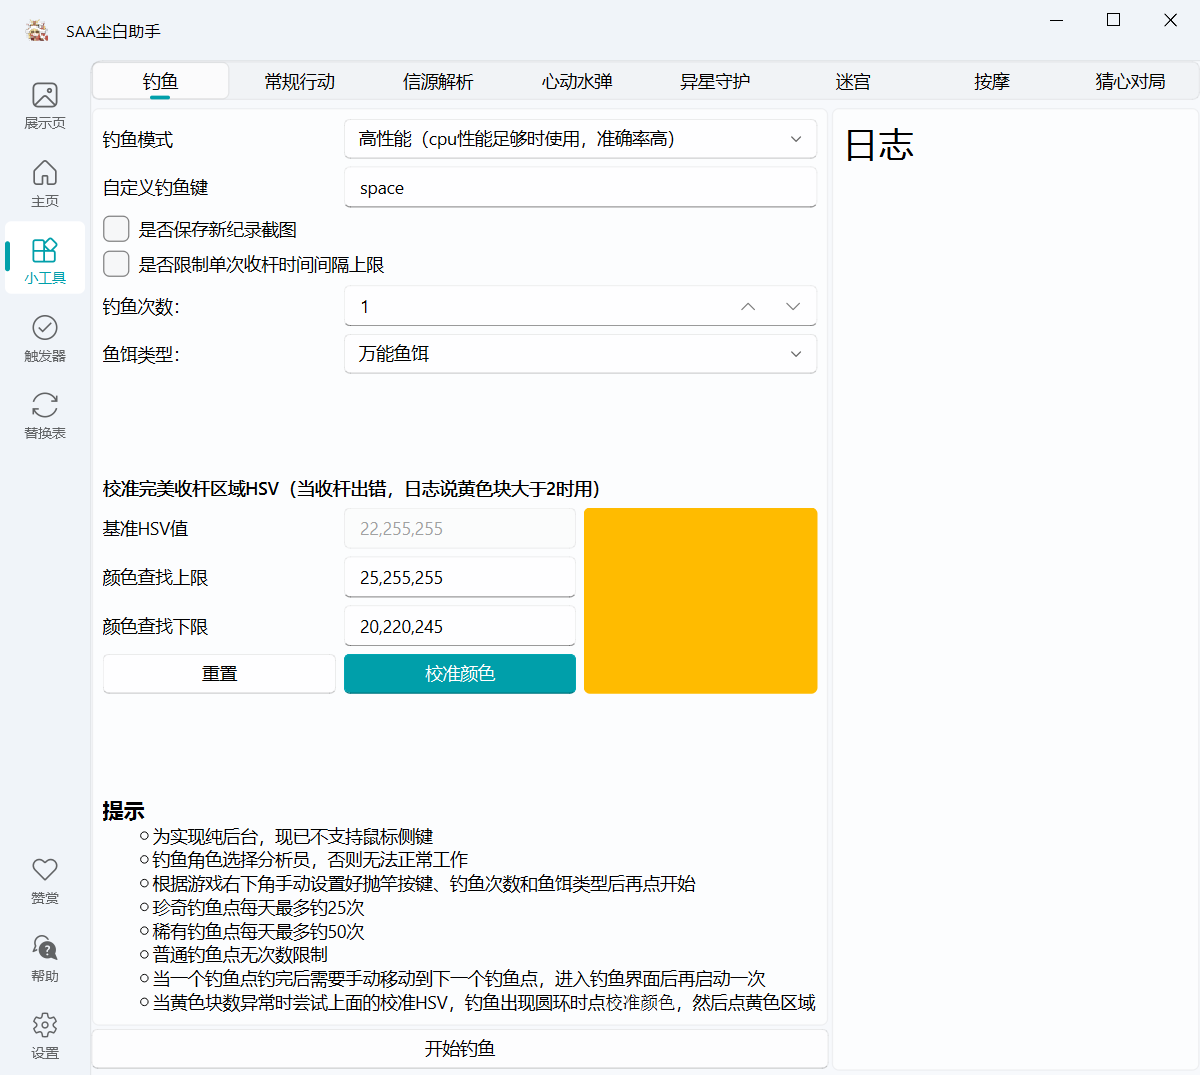Edit the 颜色查找上限 field
Viewport: 1200px width, 1075px height.
[x=460, y=578]
